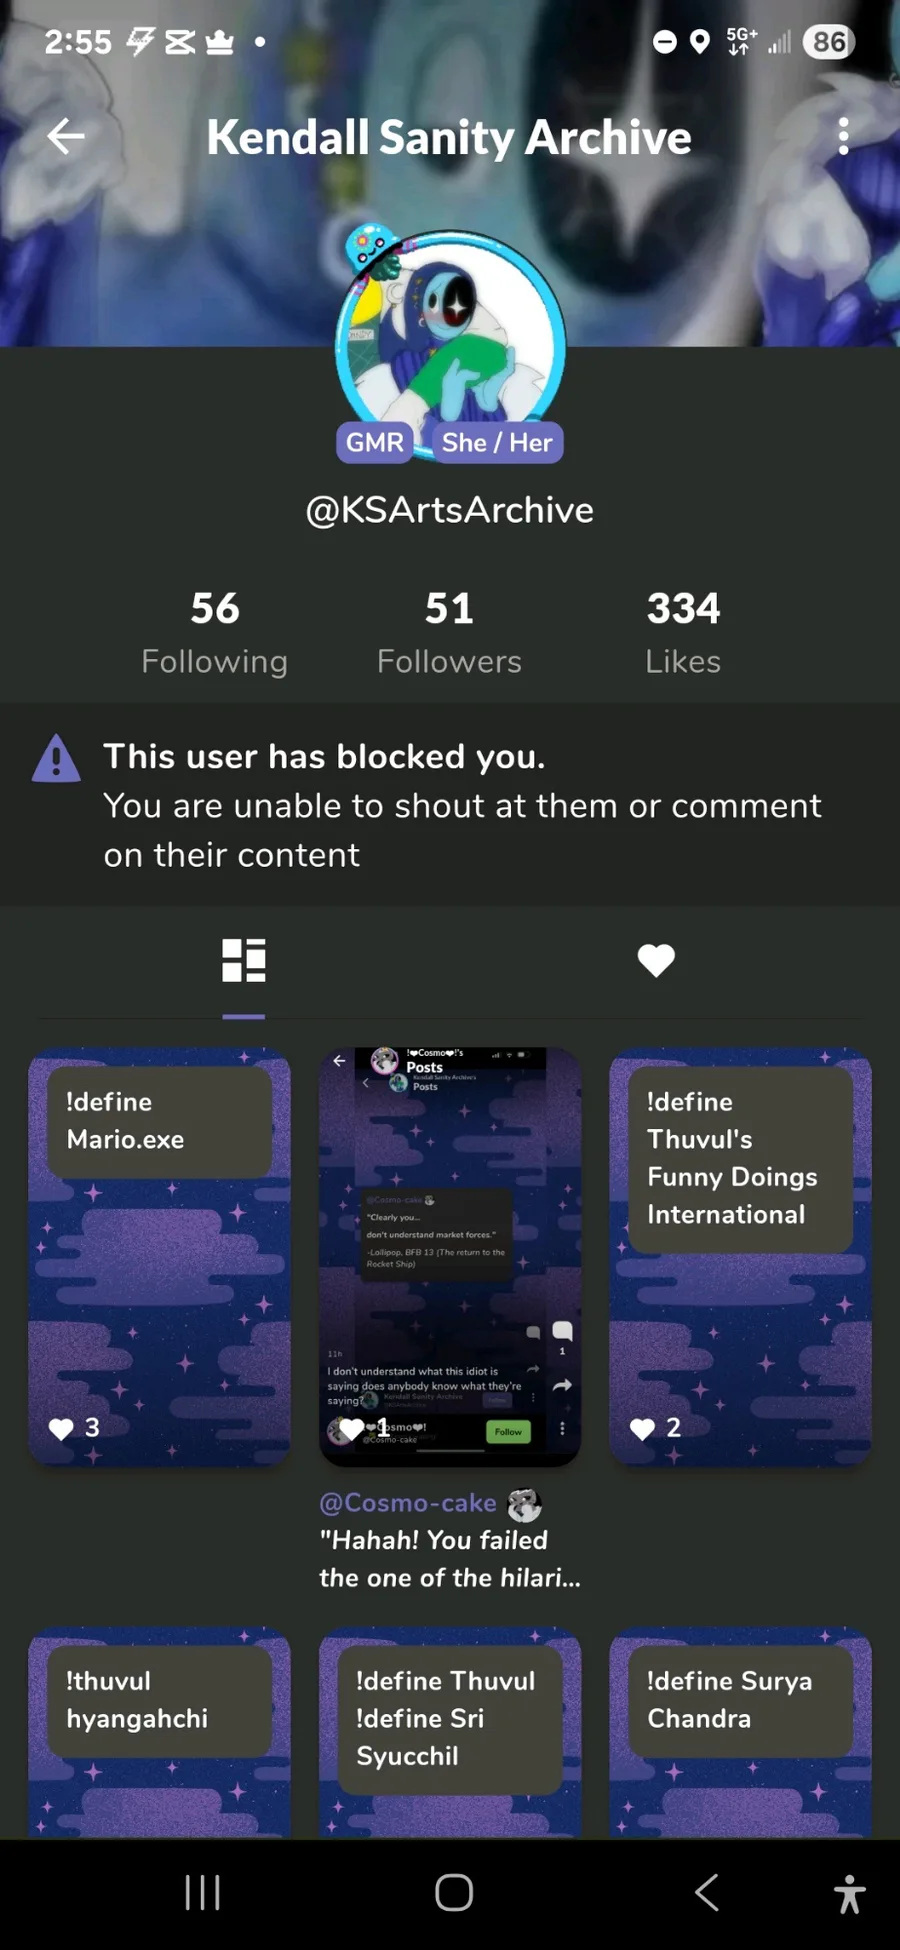Tap the heart on Mario.exe post
The width and height of the screenshot is (900, 1950).
tap(61, 1429)
